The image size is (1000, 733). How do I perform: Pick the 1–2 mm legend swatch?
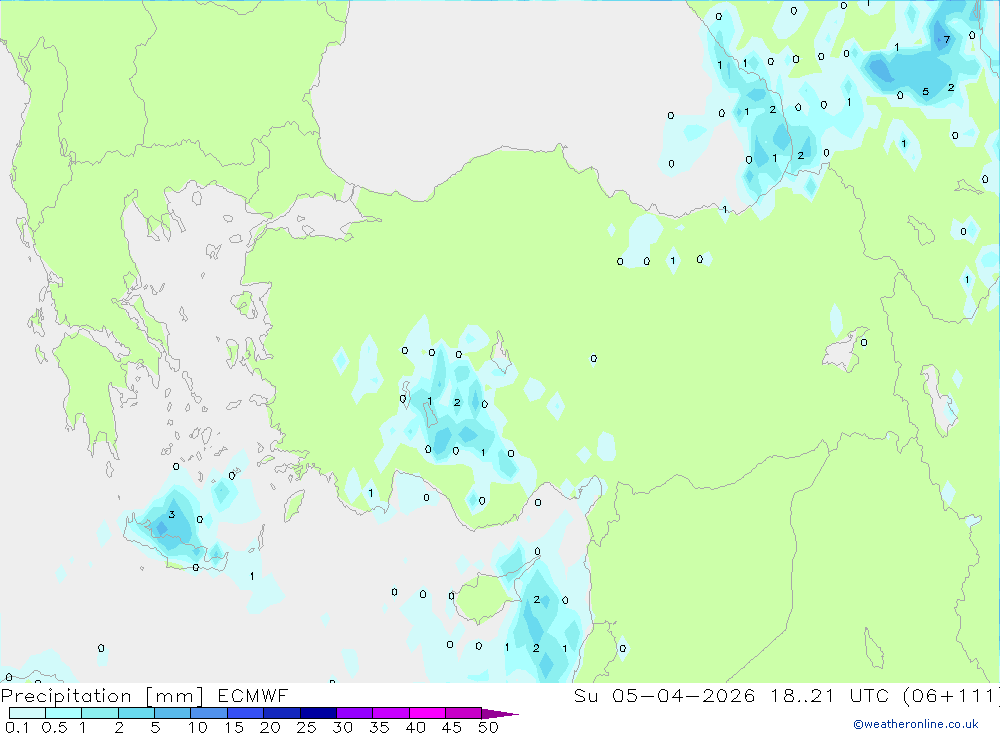click(x=100, y=713)
